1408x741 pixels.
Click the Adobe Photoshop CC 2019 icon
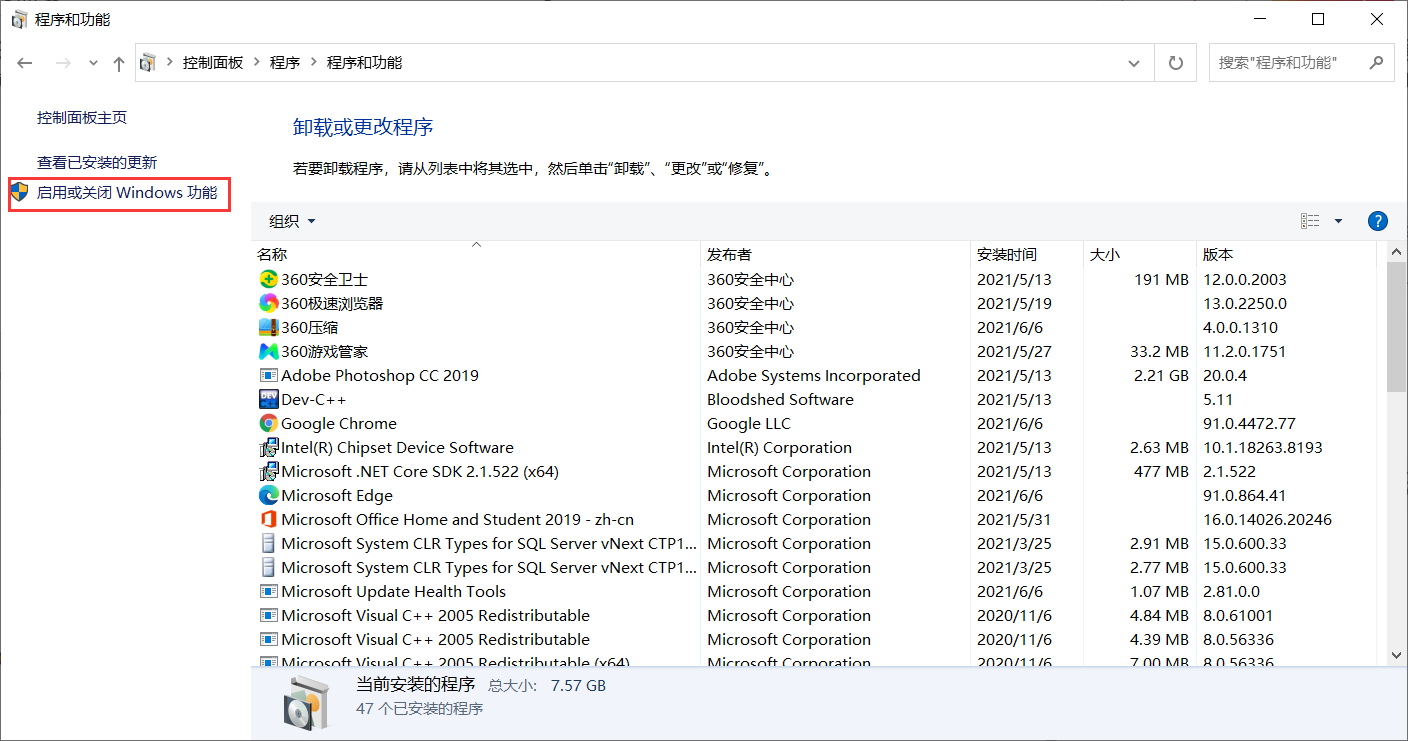click(x=268, y=375)
